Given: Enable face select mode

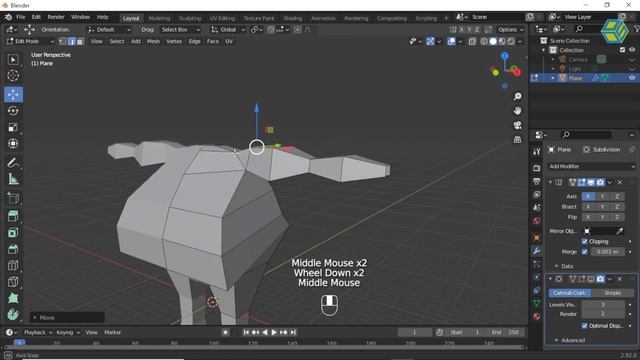Looking at the screenshot, I should coord(80,41).
